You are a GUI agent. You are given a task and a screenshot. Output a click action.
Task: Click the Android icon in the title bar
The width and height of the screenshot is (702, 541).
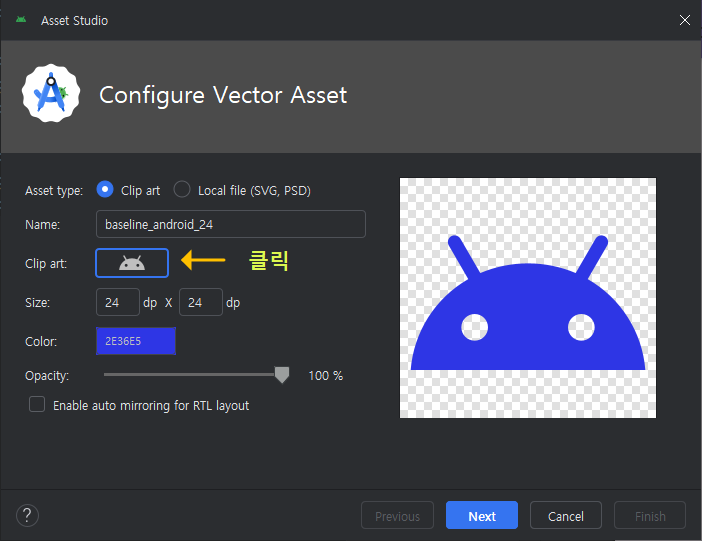[21, 20]
